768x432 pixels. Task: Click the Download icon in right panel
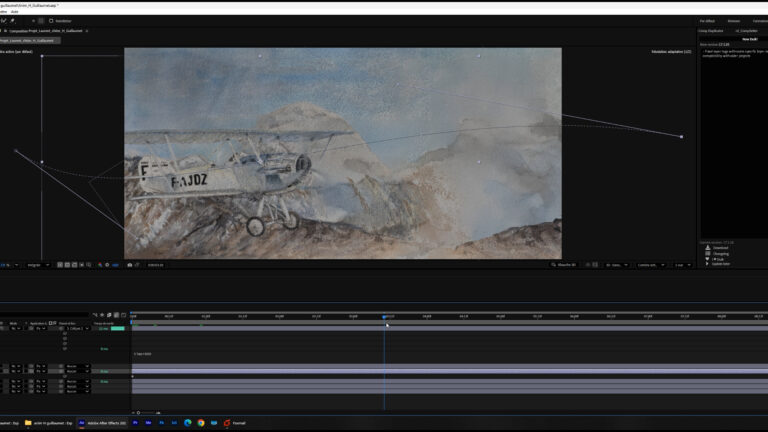(x=708, y=248)
